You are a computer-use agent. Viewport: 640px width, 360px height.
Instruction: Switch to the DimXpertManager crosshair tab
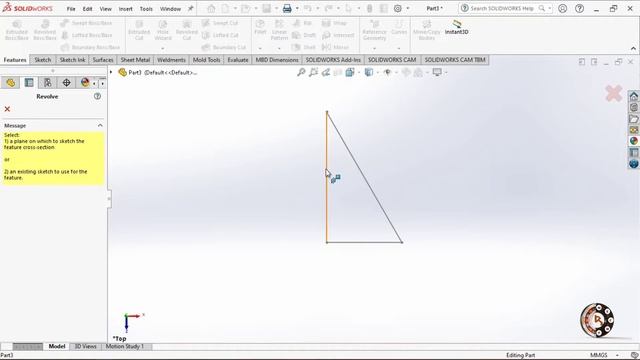[x=66, y=83]
